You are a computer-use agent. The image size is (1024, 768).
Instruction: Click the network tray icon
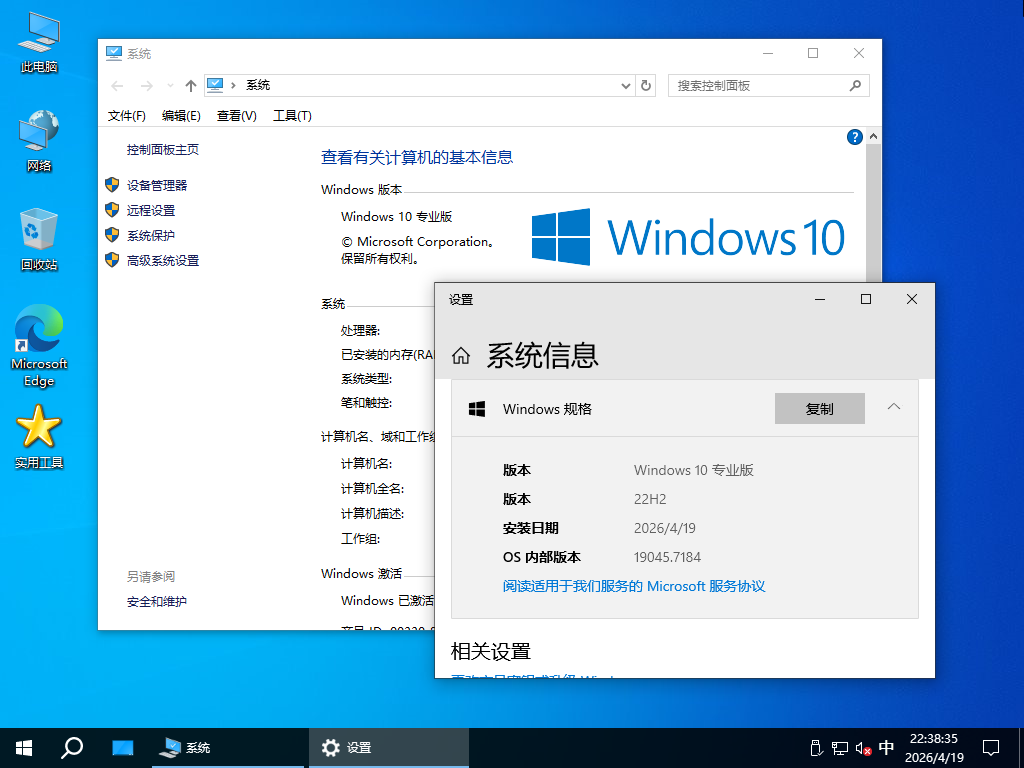click(840, 748)
